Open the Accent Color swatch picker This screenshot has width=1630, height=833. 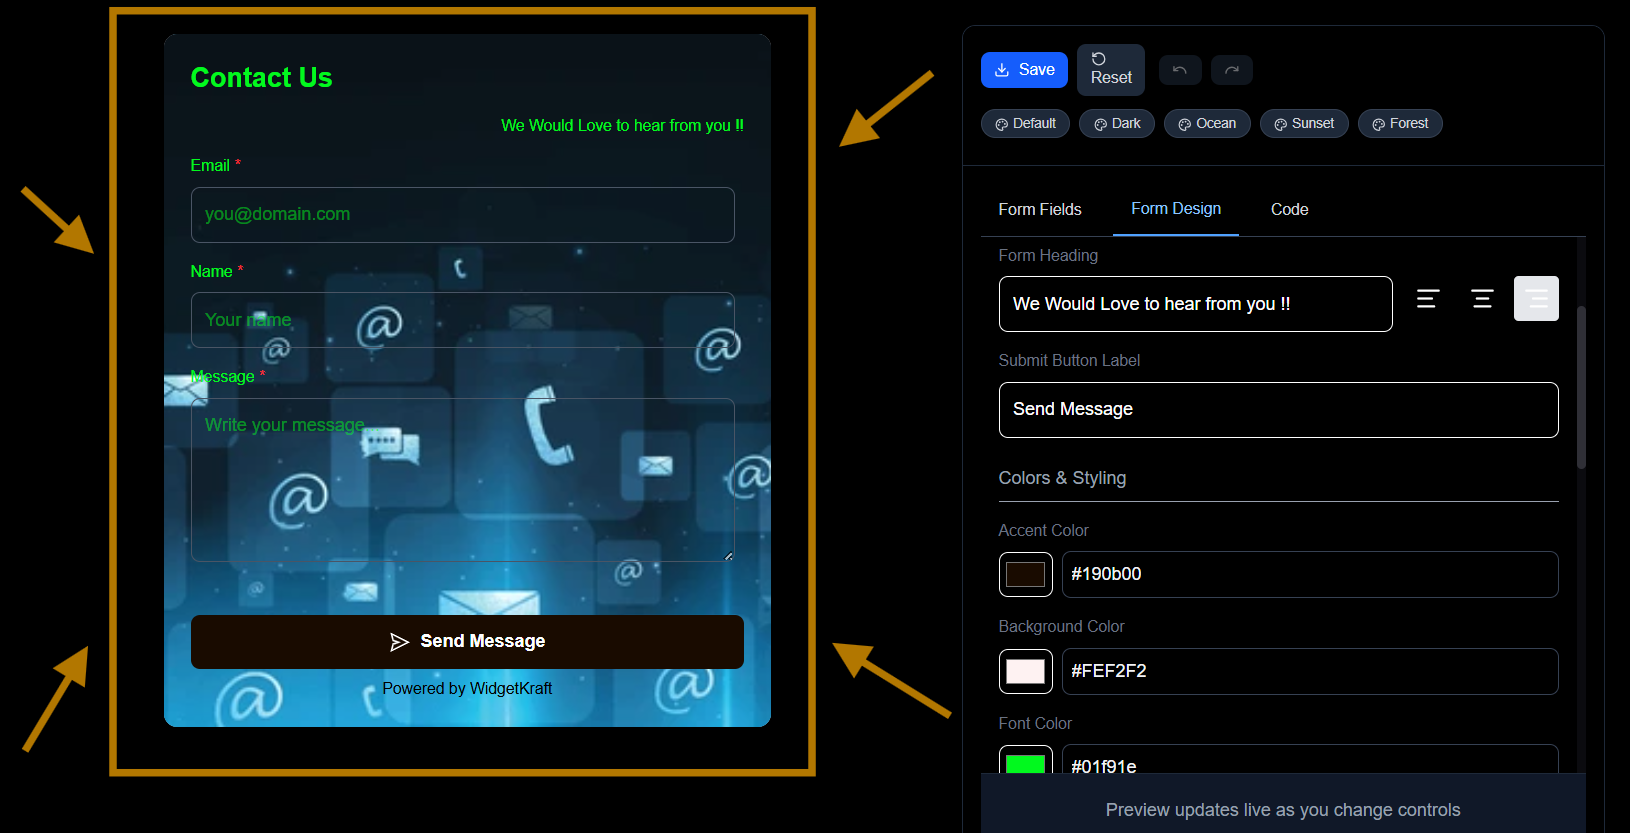click(x=1025, y=574)
